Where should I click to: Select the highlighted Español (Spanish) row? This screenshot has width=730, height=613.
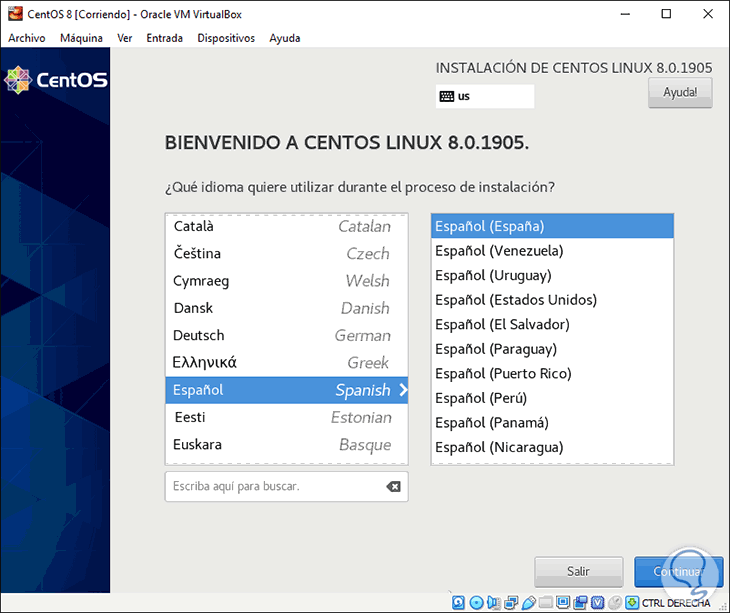click(x=286, y=390)
